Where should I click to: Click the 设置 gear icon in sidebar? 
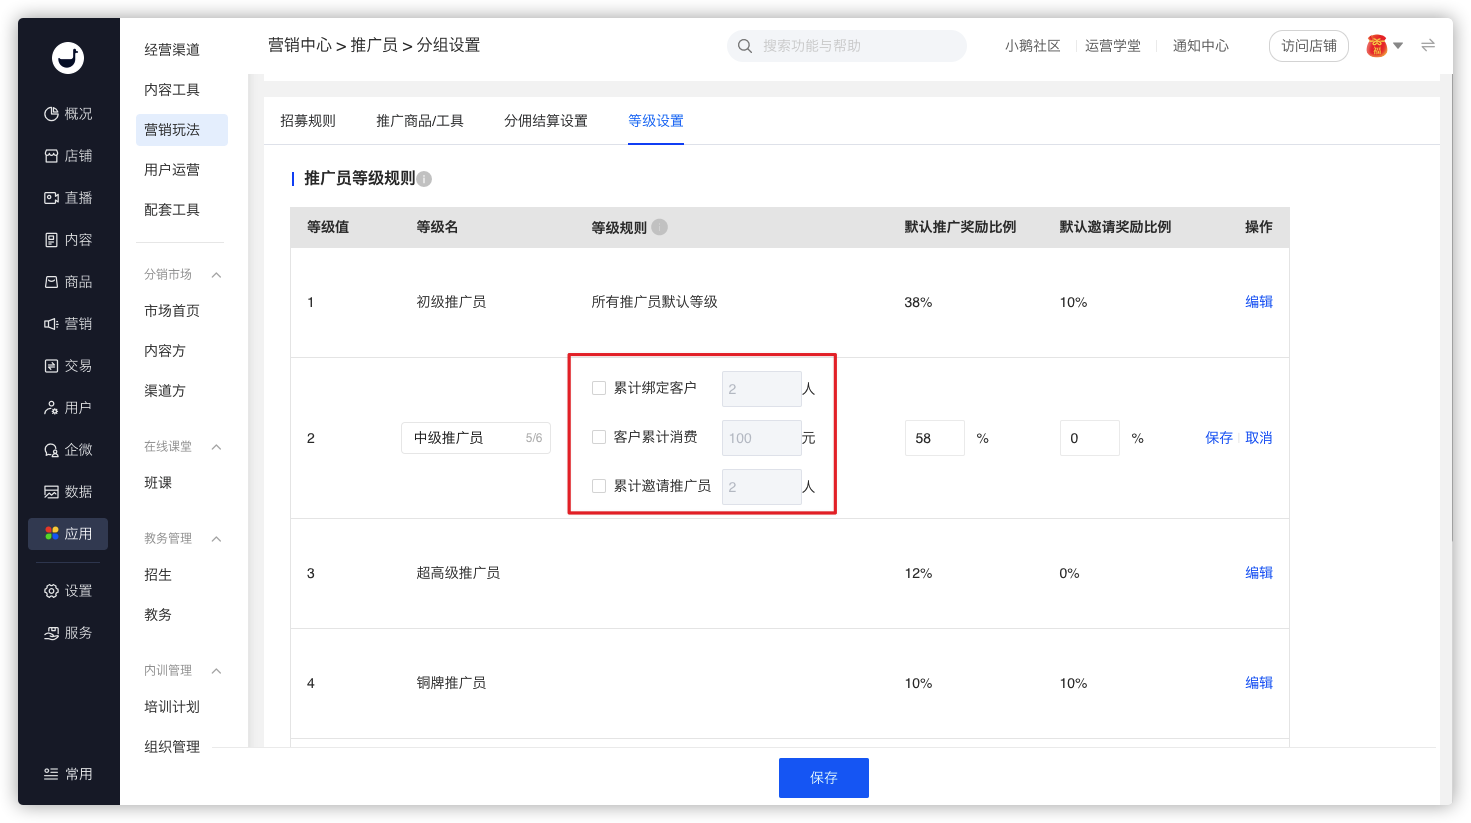(51, 591)
